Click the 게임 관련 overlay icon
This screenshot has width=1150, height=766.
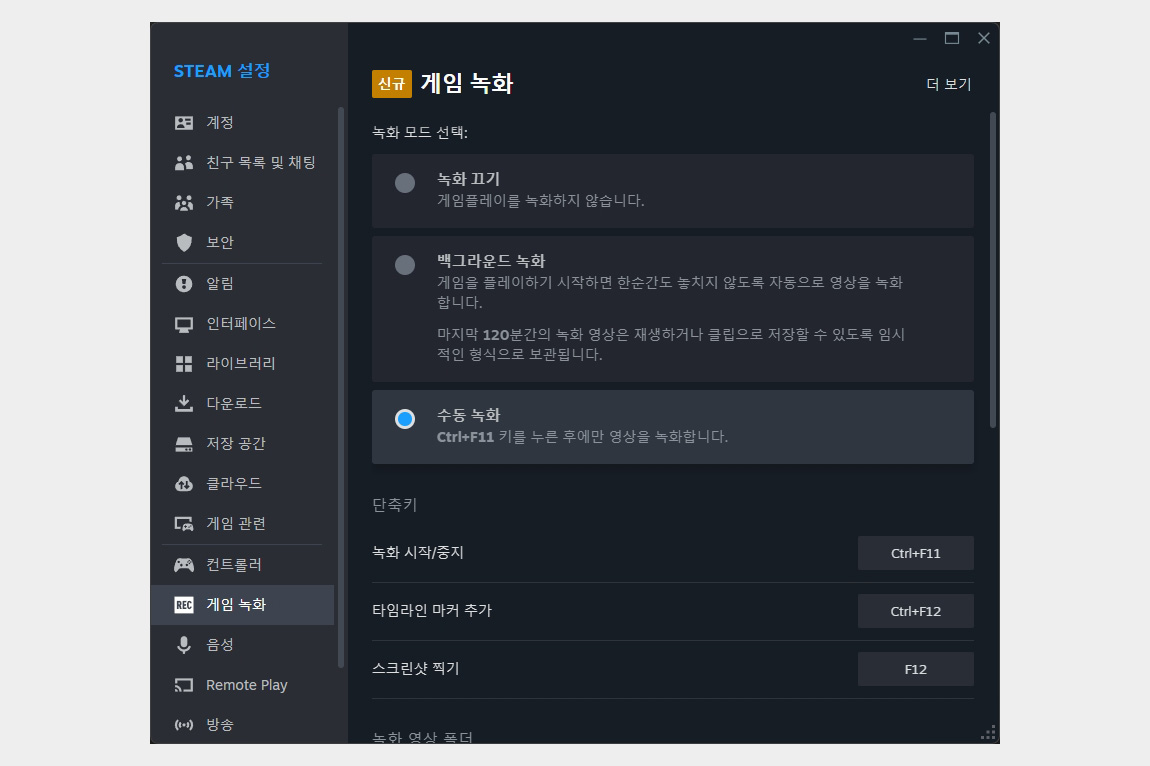[184, 524]
